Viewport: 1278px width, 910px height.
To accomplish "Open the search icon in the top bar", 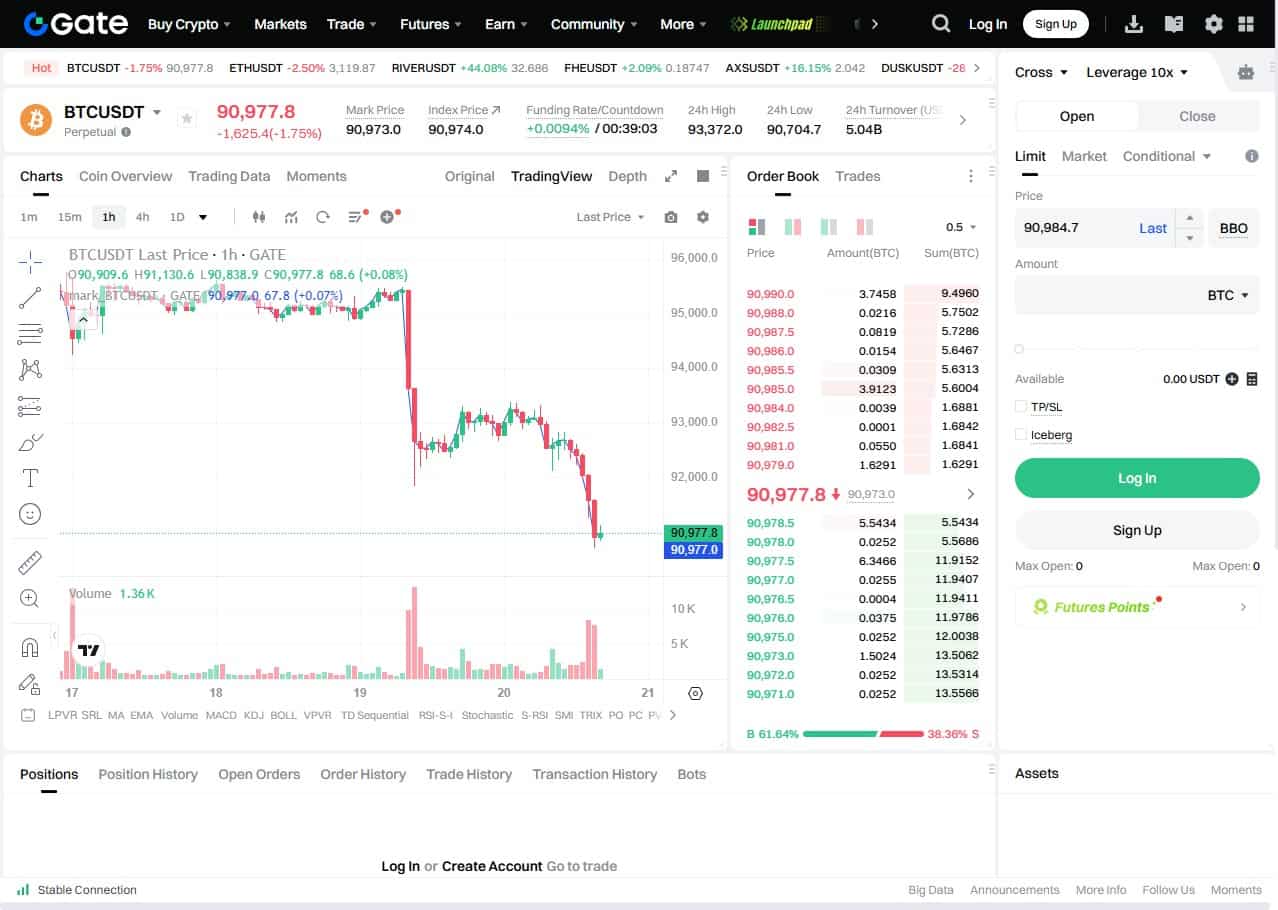I will 940,23.
